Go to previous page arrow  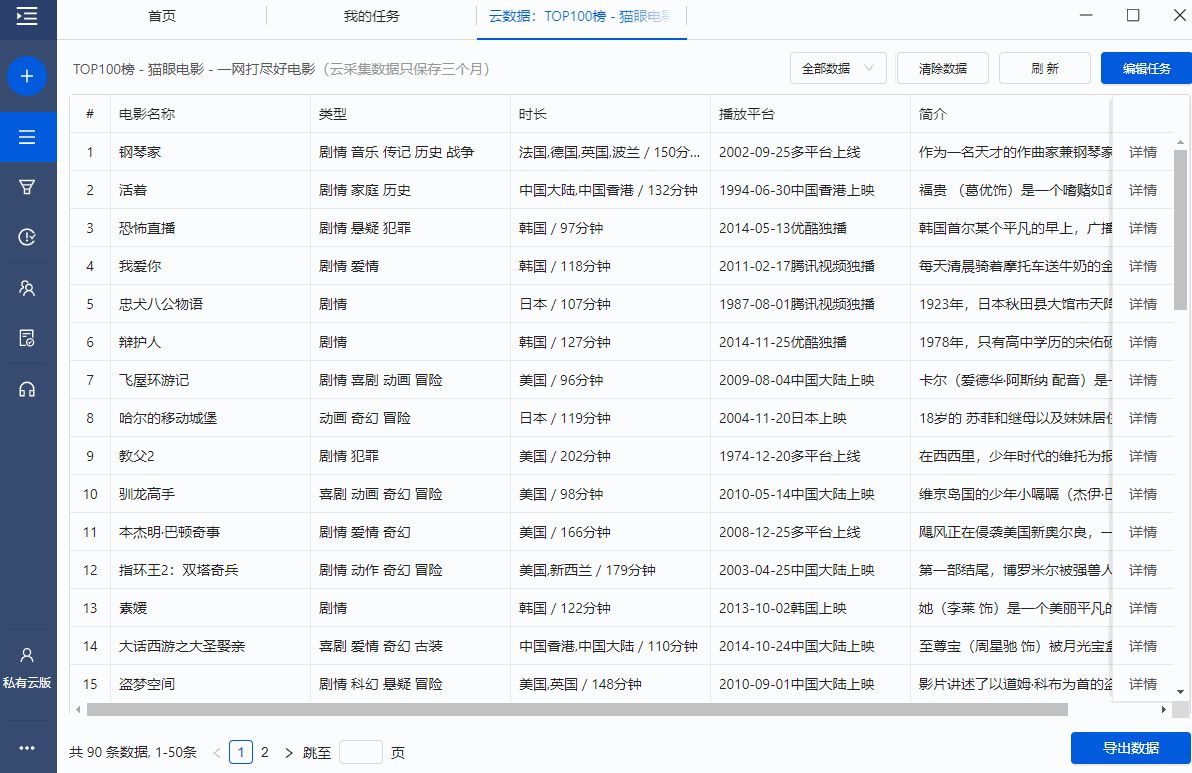(217, 752)
